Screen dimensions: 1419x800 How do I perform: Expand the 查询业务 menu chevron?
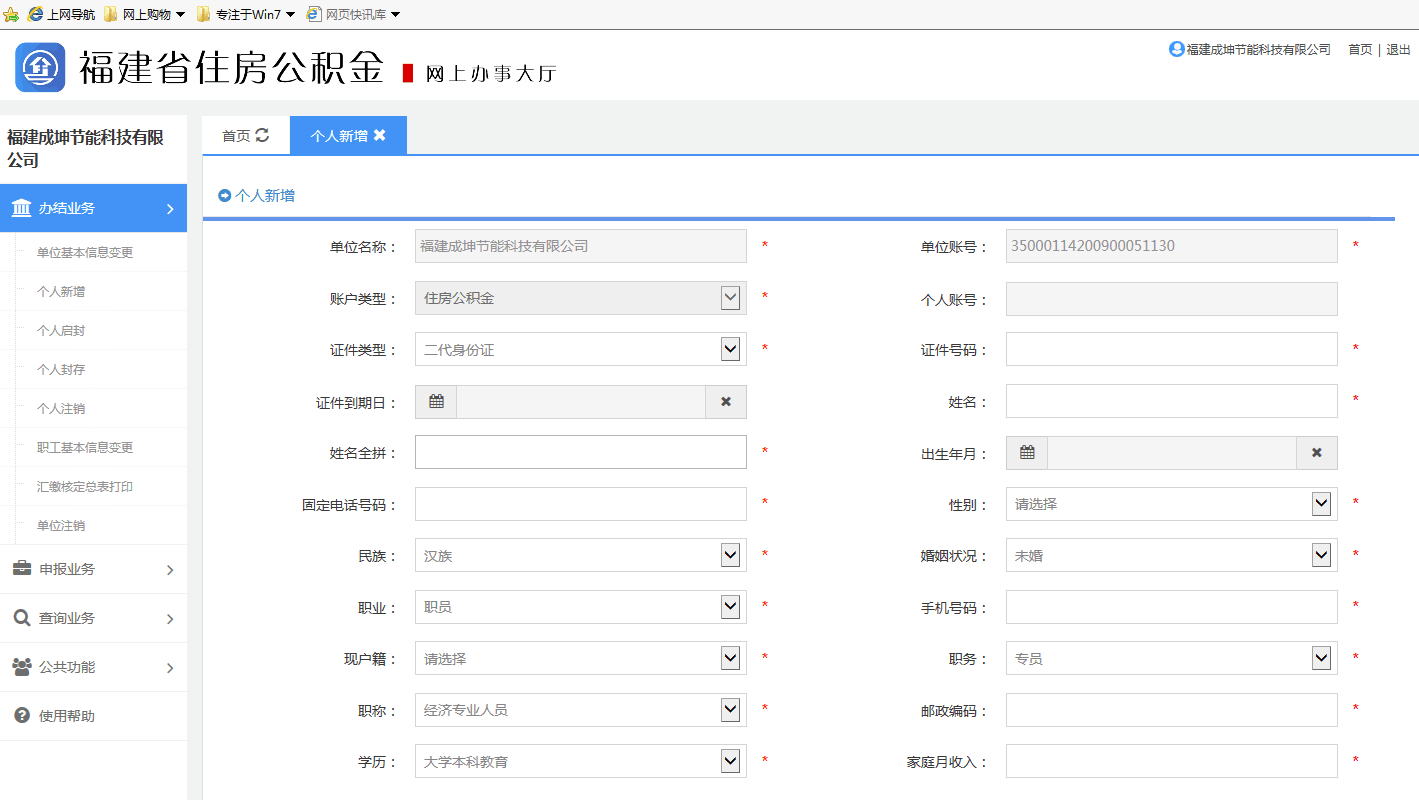[x=170, y=619]
